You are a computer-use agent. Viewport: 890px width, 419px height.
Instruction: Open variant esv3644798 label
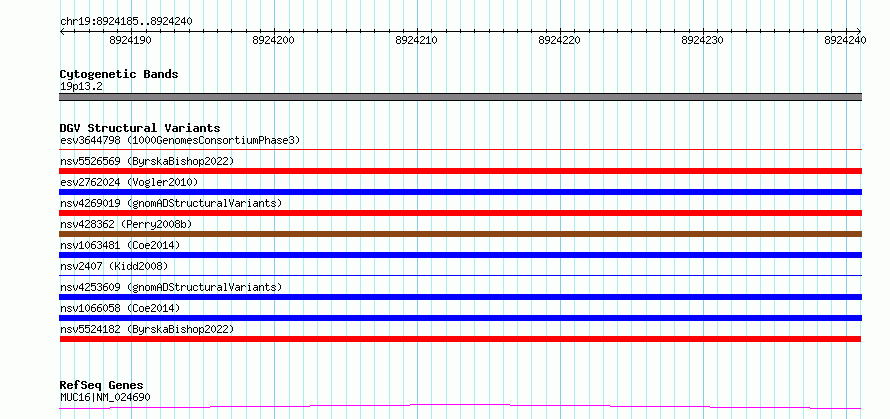pyautogui.click(x=180, y=140)
